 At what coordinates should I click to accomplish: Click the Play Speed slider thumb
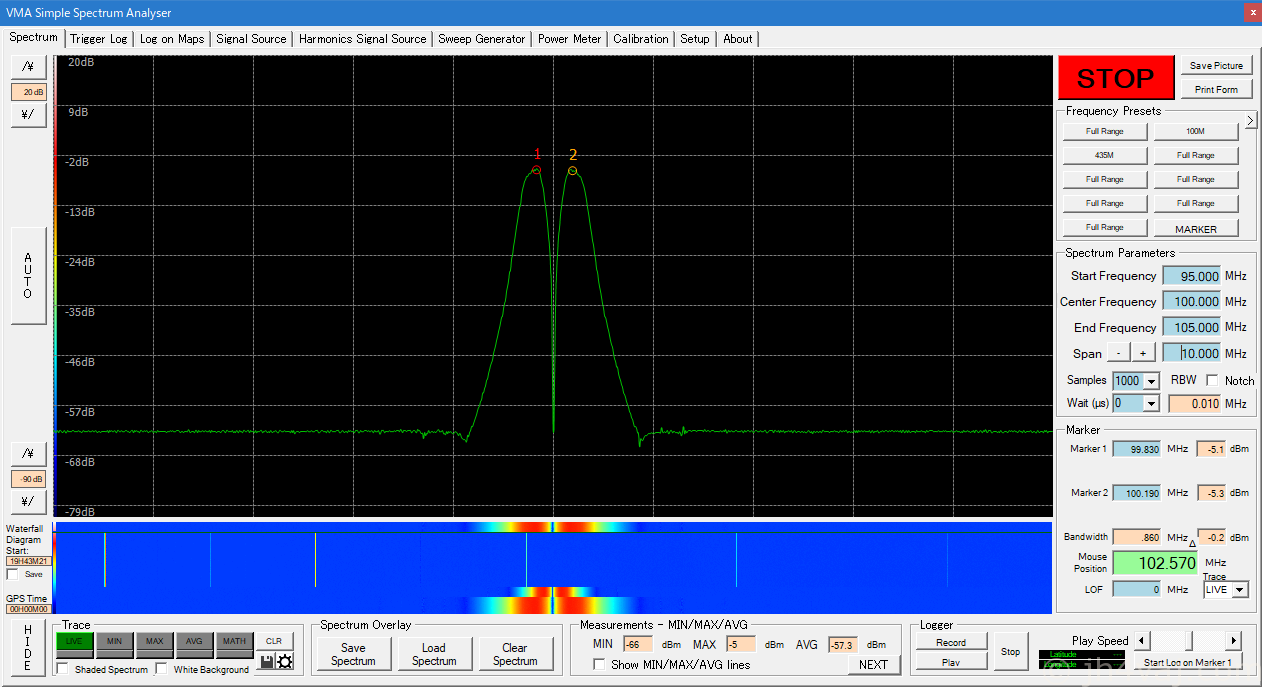click(x=1189, y=640)
